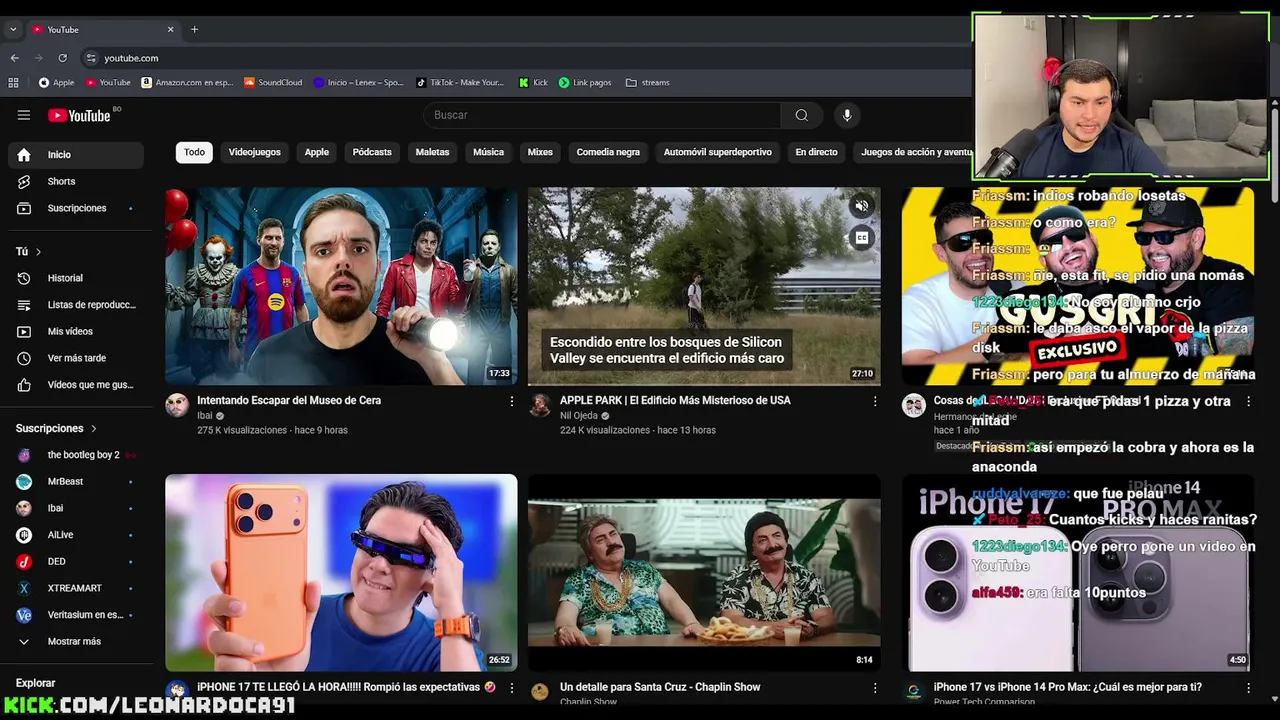Open Historial in sidebar
The height and width of the screenshot is (720, 1280).
pos(76,278)
